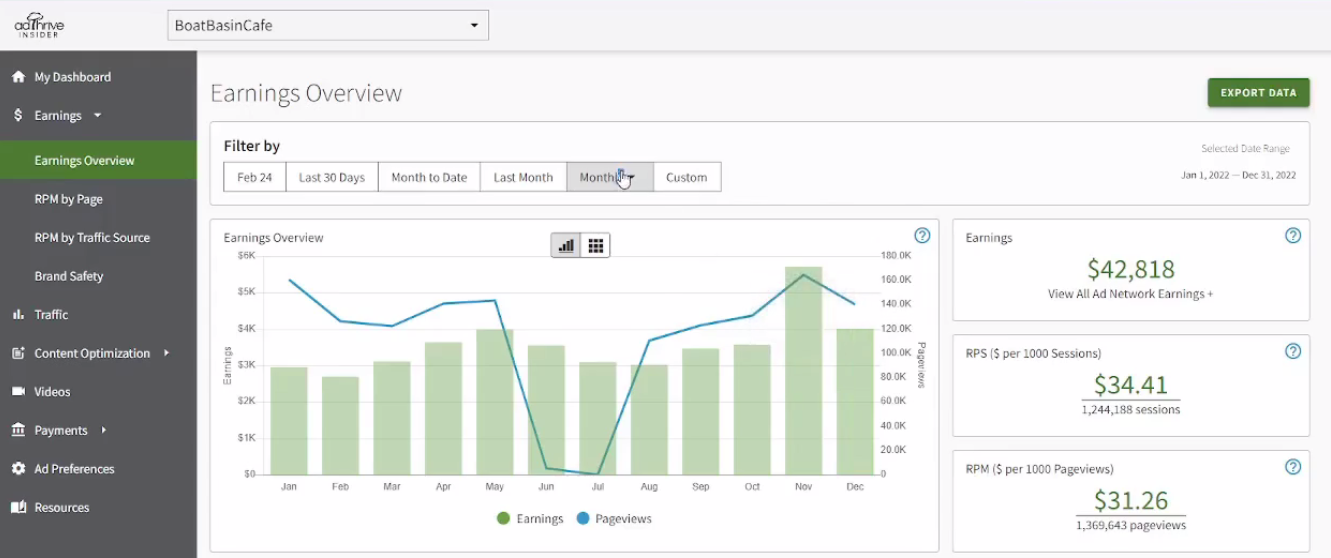Click the selected date range text
This screenshot has width=1331, height=558.
1238,175
